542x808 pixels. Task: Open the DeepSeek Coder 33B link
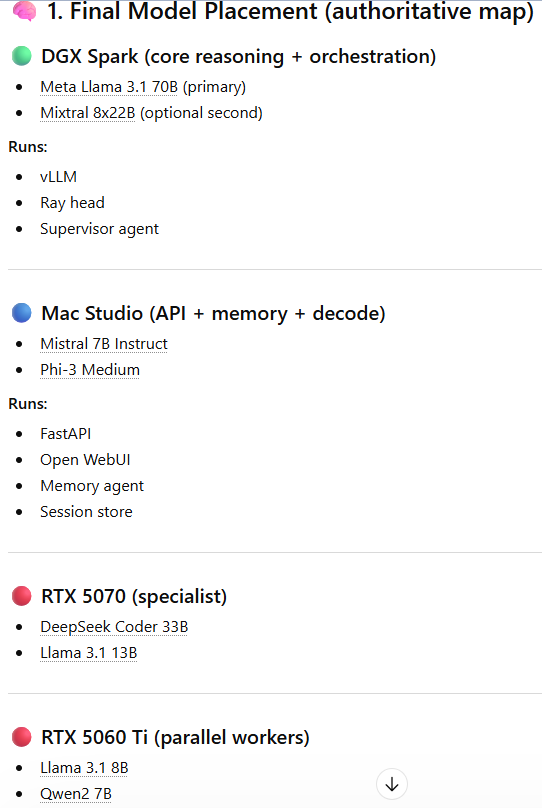coord(114,627)
